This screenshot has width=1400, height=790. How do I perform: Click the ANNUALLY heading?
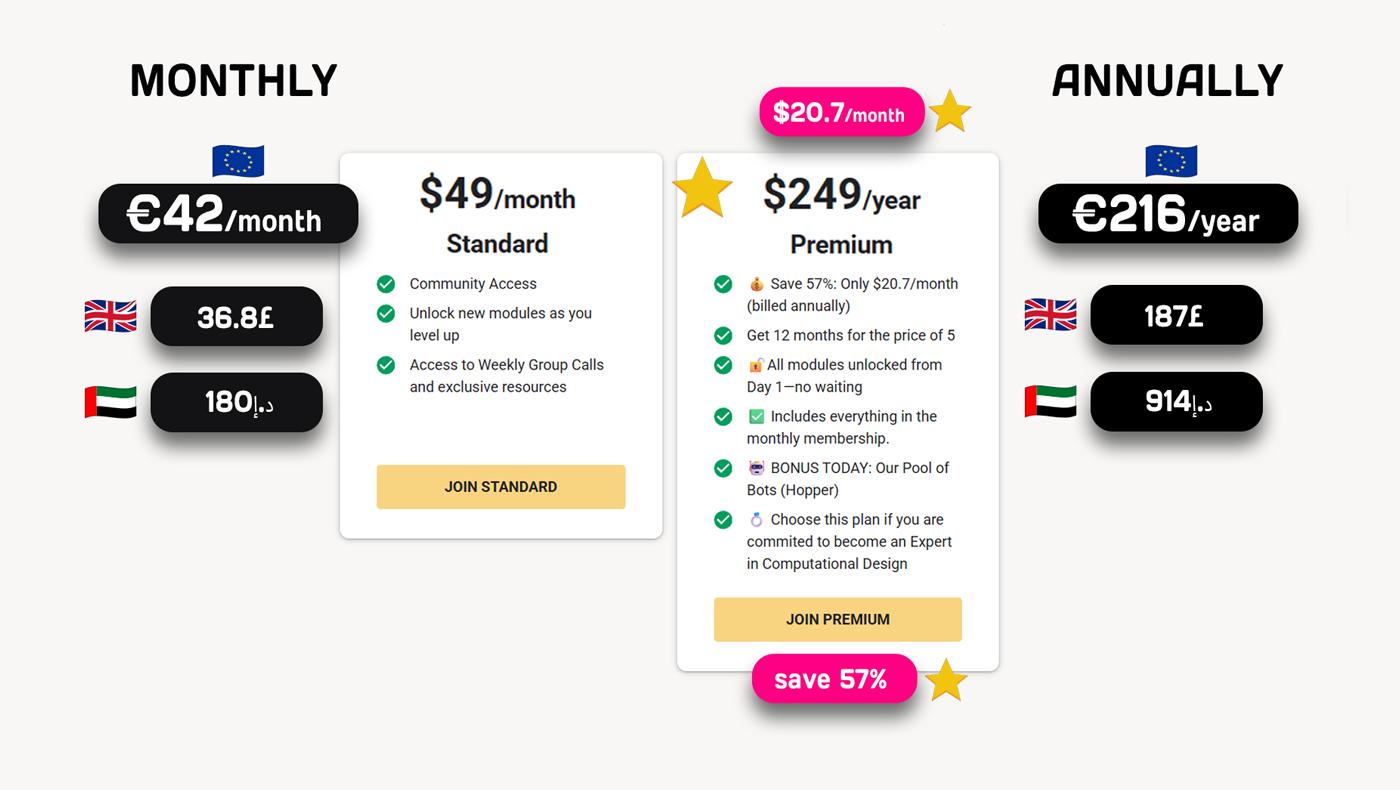pos(1167,81)
